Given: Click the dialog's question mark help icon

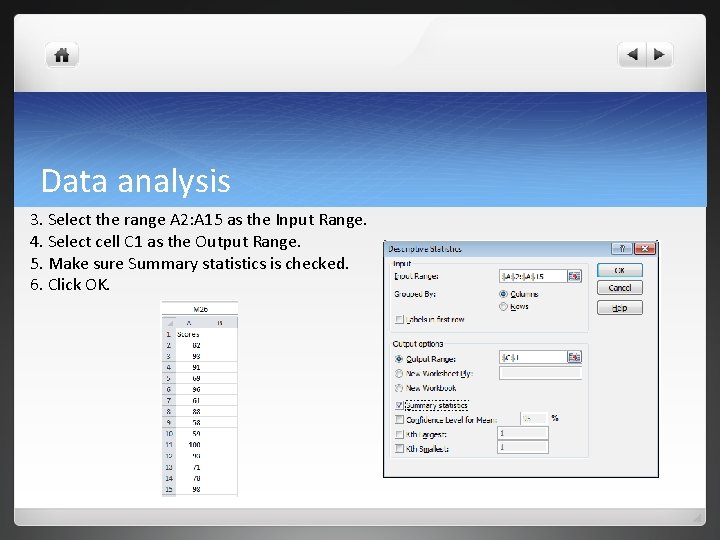Looking at the screenshot, I should click(622, 248).
